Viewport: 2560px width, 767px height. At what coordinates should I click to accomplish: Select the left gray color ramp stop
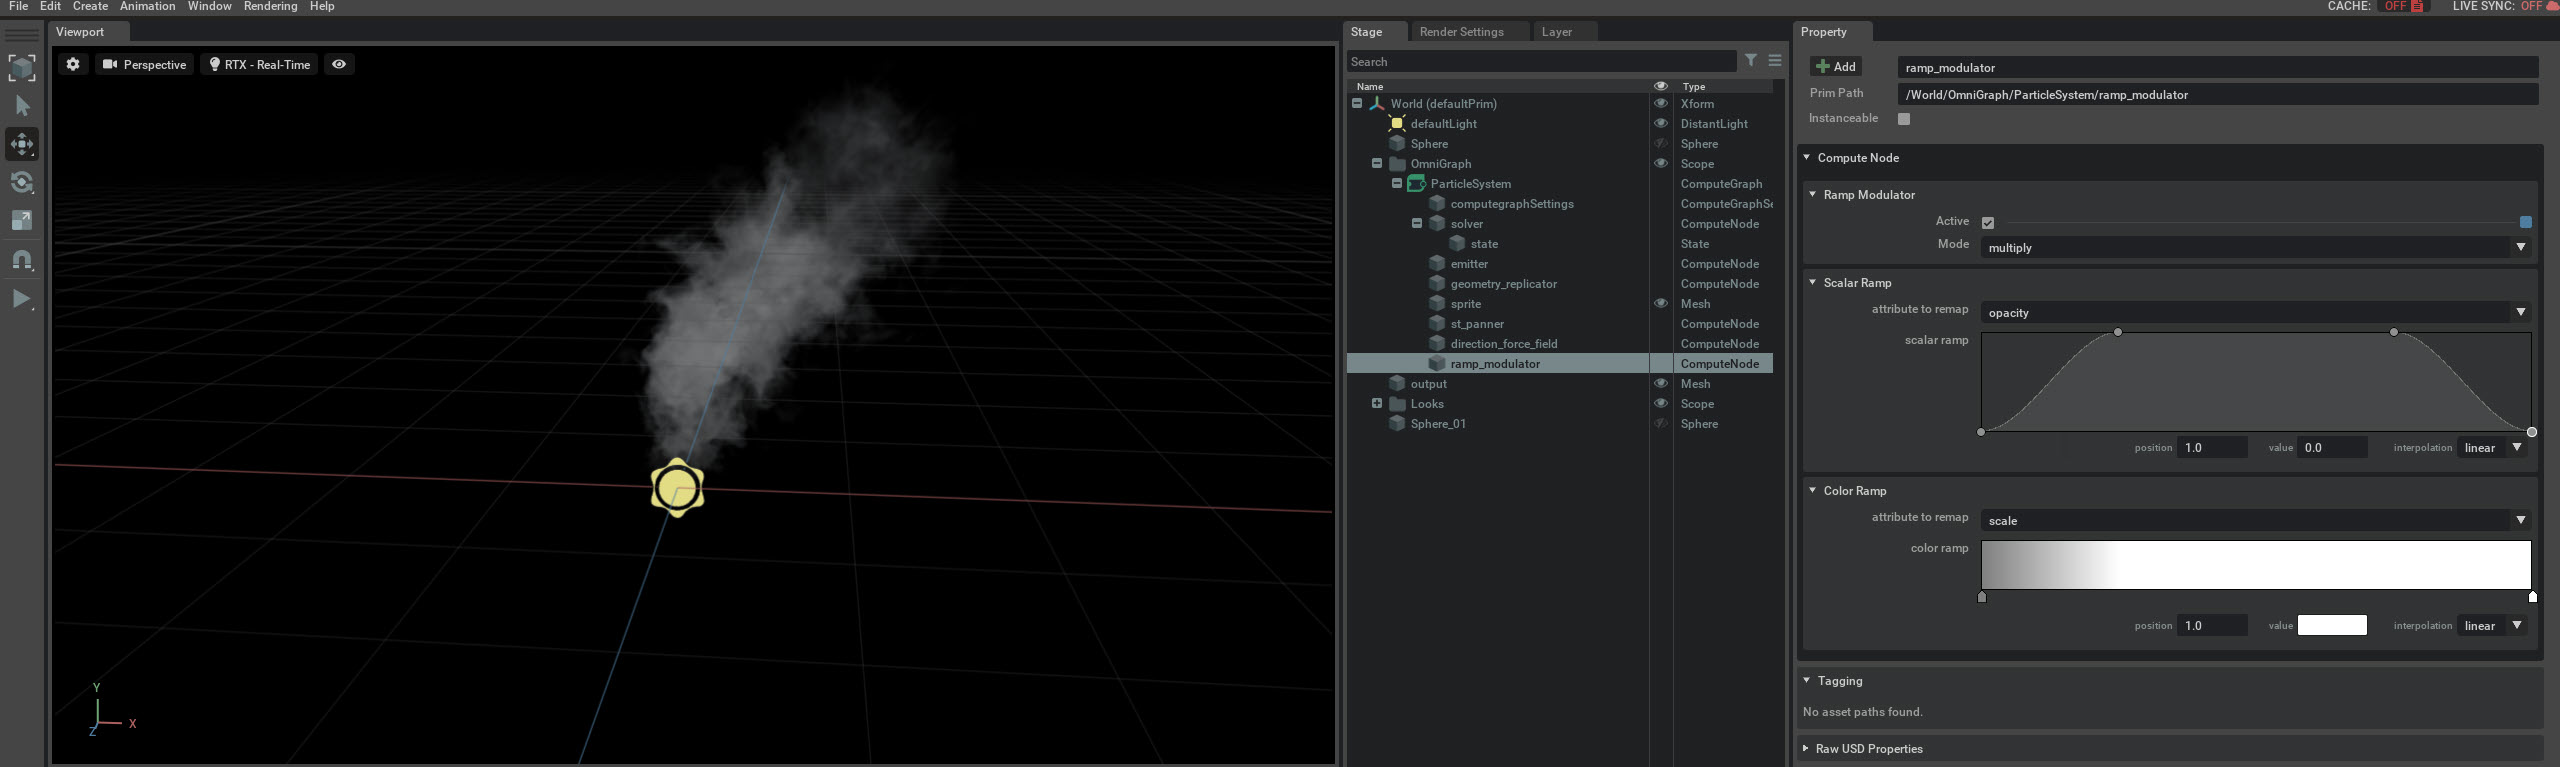pyautogui.click(x=1982, y=597)
